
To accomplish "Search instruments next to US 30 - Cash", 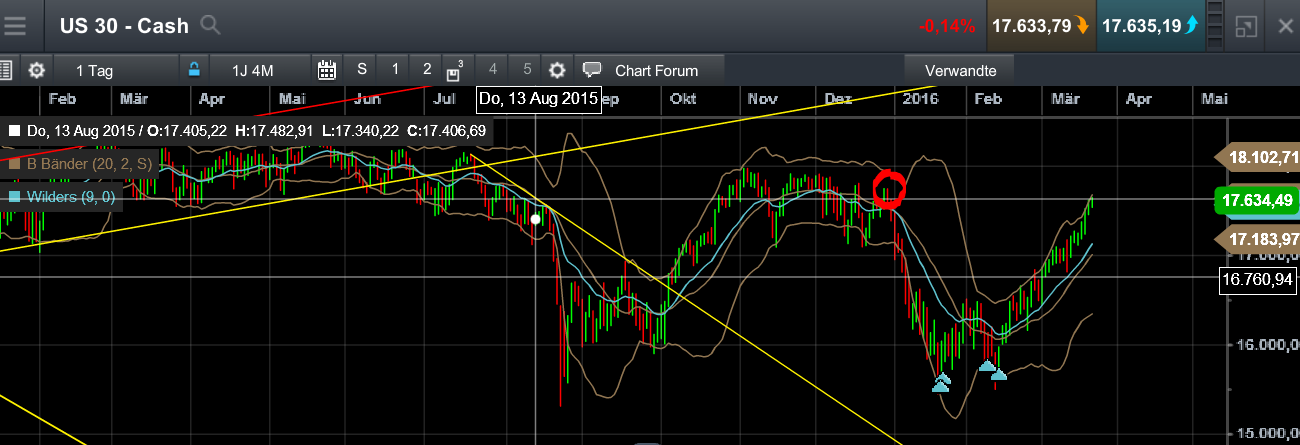I will point(210,25).
